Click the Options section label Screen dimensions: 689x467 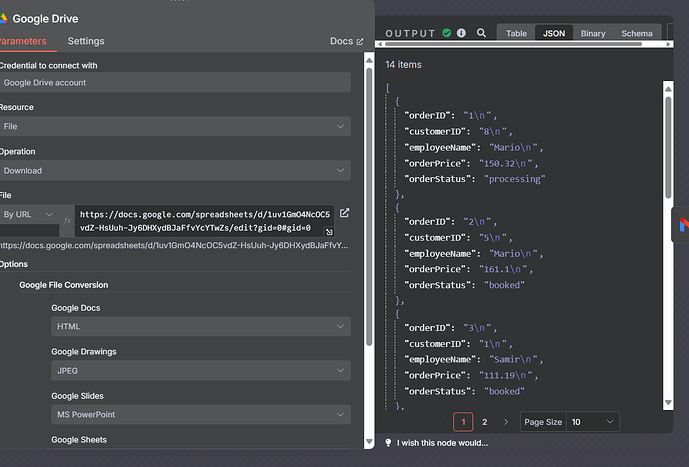coord(14,264)
